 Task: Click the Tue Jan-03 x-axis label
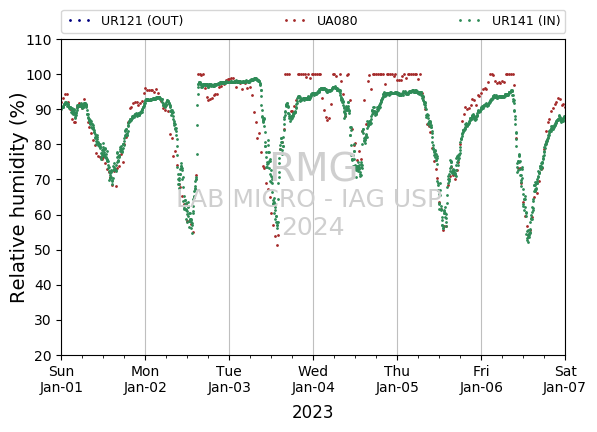click(x=229, y=379)
